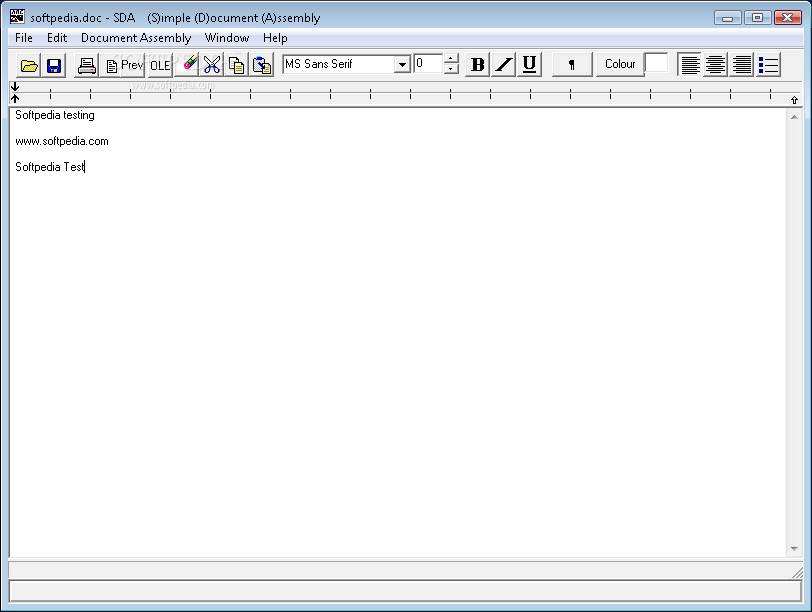Click the bottom status input bar
This screenshot has height=612, width=812.
(405, 591)
